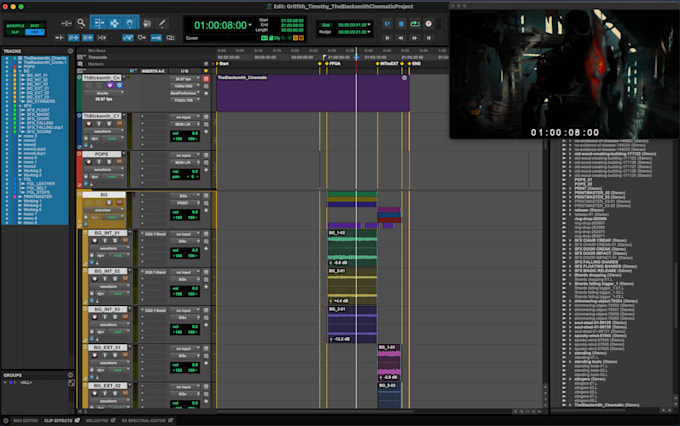The width and height of the screenshot is (680, 426).
Task: Click the horizontal zoom arrows icon
Action: [x=66, y=23]
